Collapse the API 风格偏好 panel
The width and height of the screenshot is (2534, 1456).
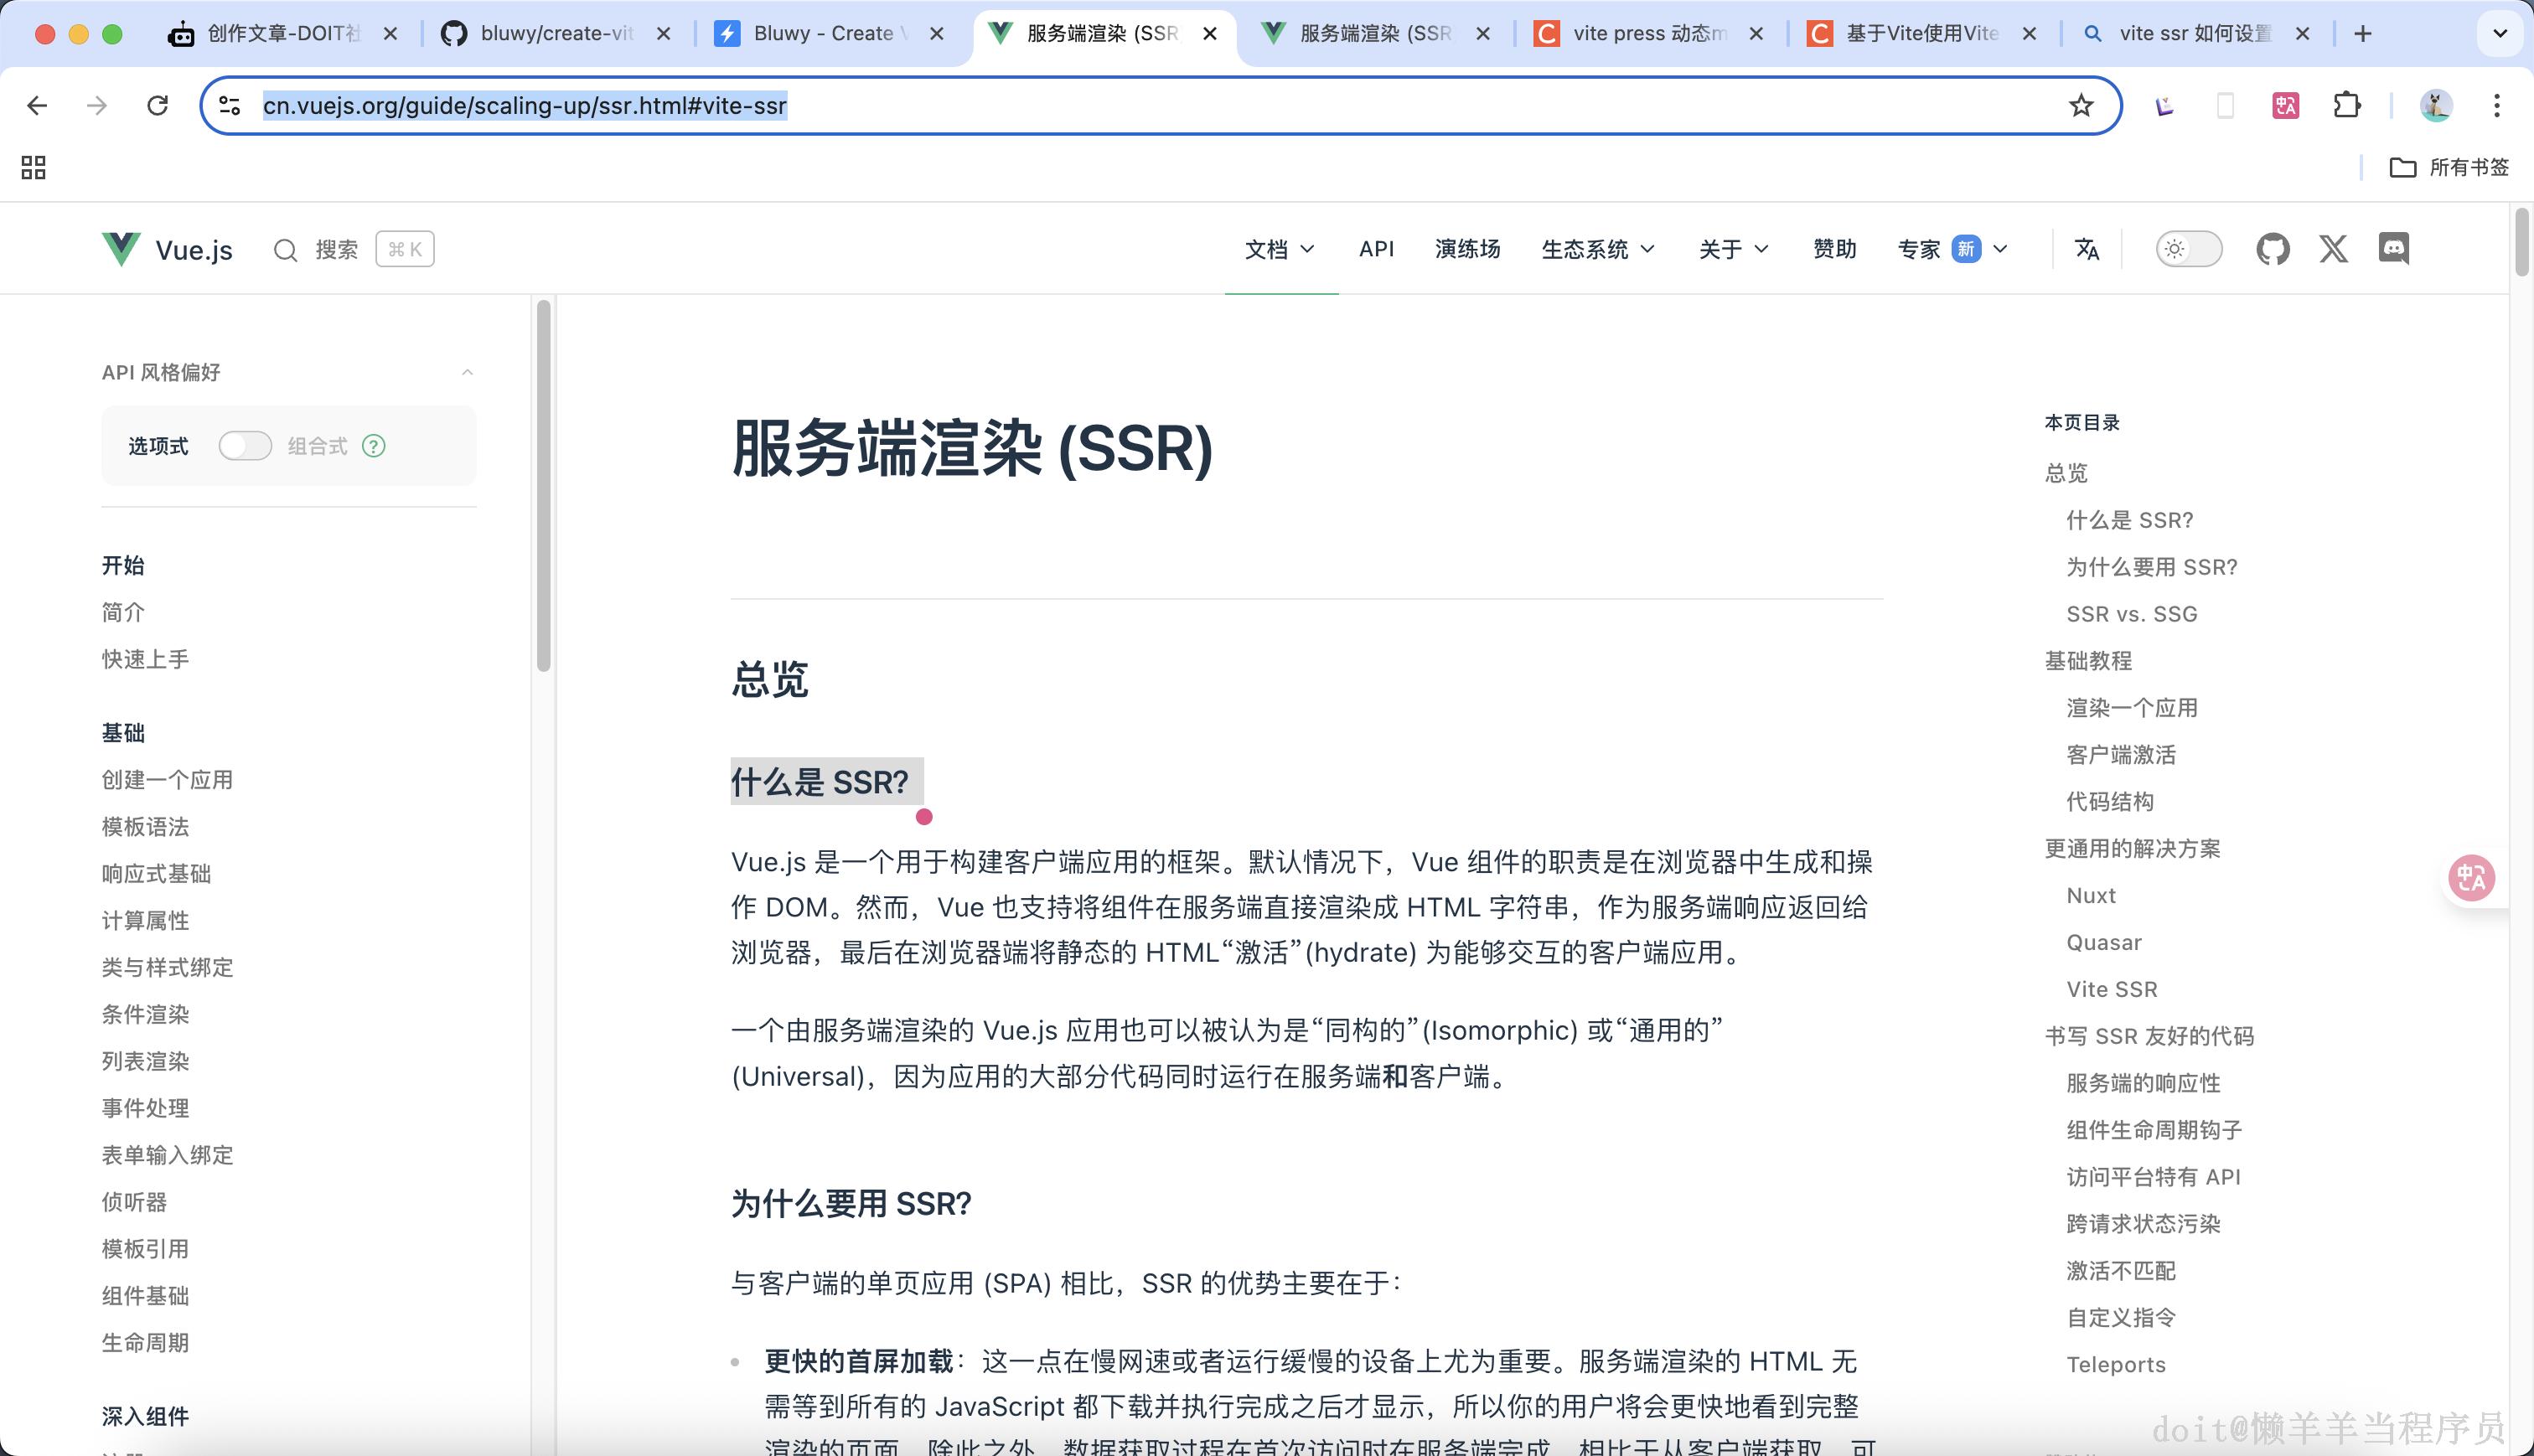[468, 372]
